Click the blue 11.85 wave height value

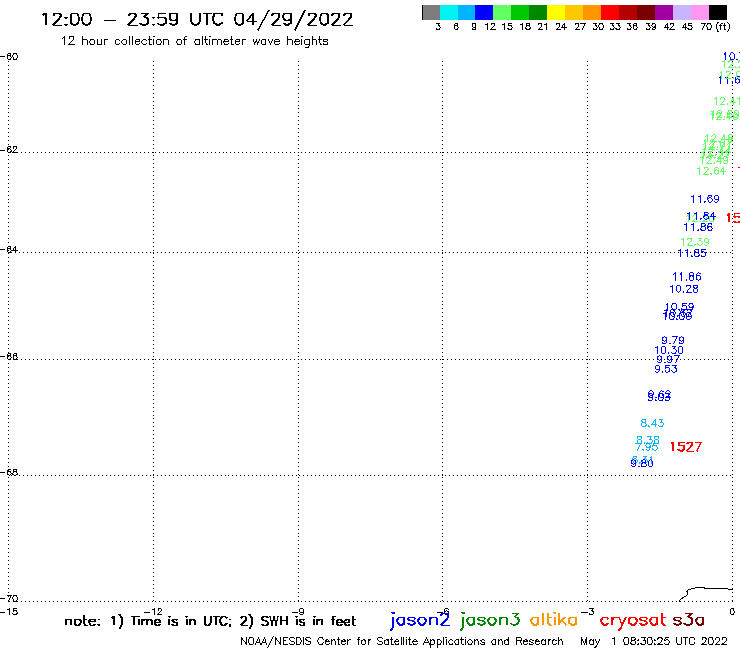click(692, 253)
